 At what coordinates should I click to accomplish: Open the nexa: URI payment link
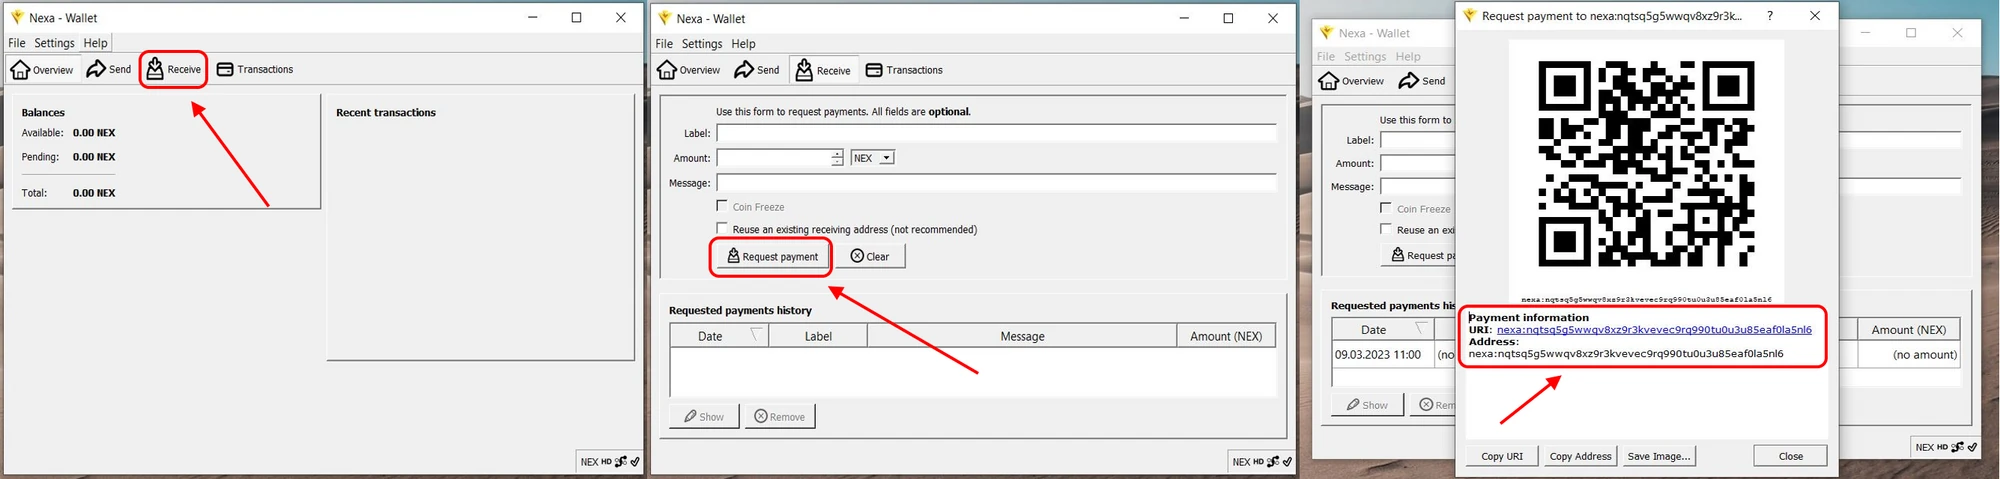click(x=1653, y=330)
